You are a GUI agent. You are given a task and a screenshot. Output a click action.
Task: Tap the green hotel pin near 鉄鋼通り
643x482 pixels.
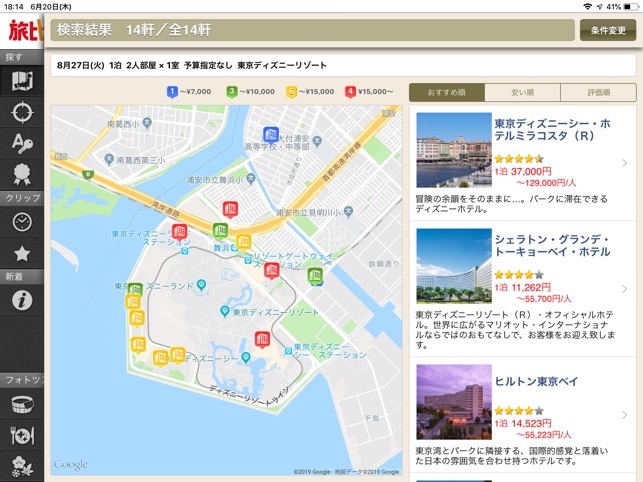(x=315, y=276)
